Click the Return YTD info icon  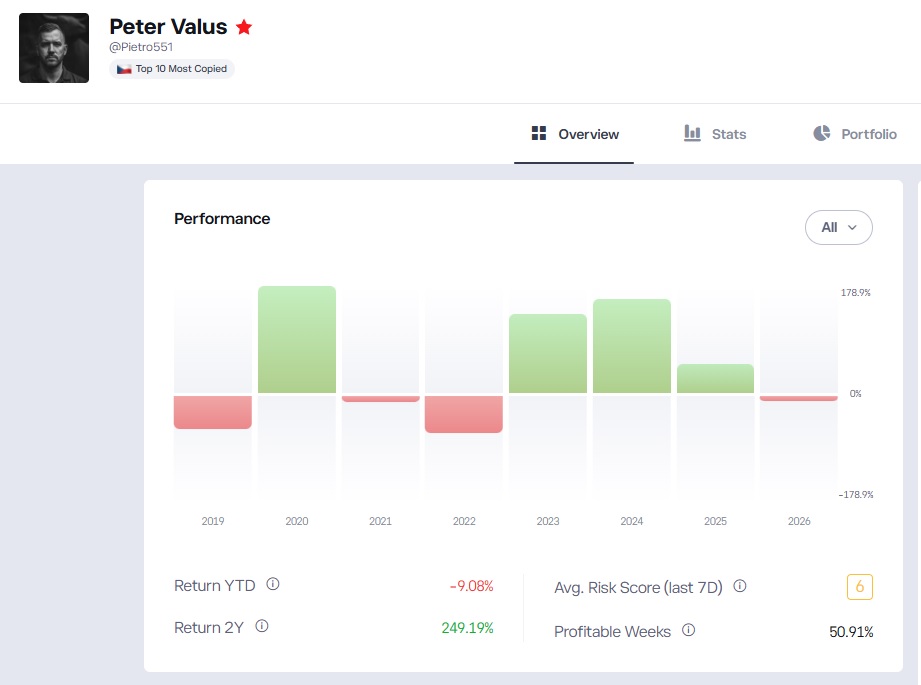(x=273, y=584)
